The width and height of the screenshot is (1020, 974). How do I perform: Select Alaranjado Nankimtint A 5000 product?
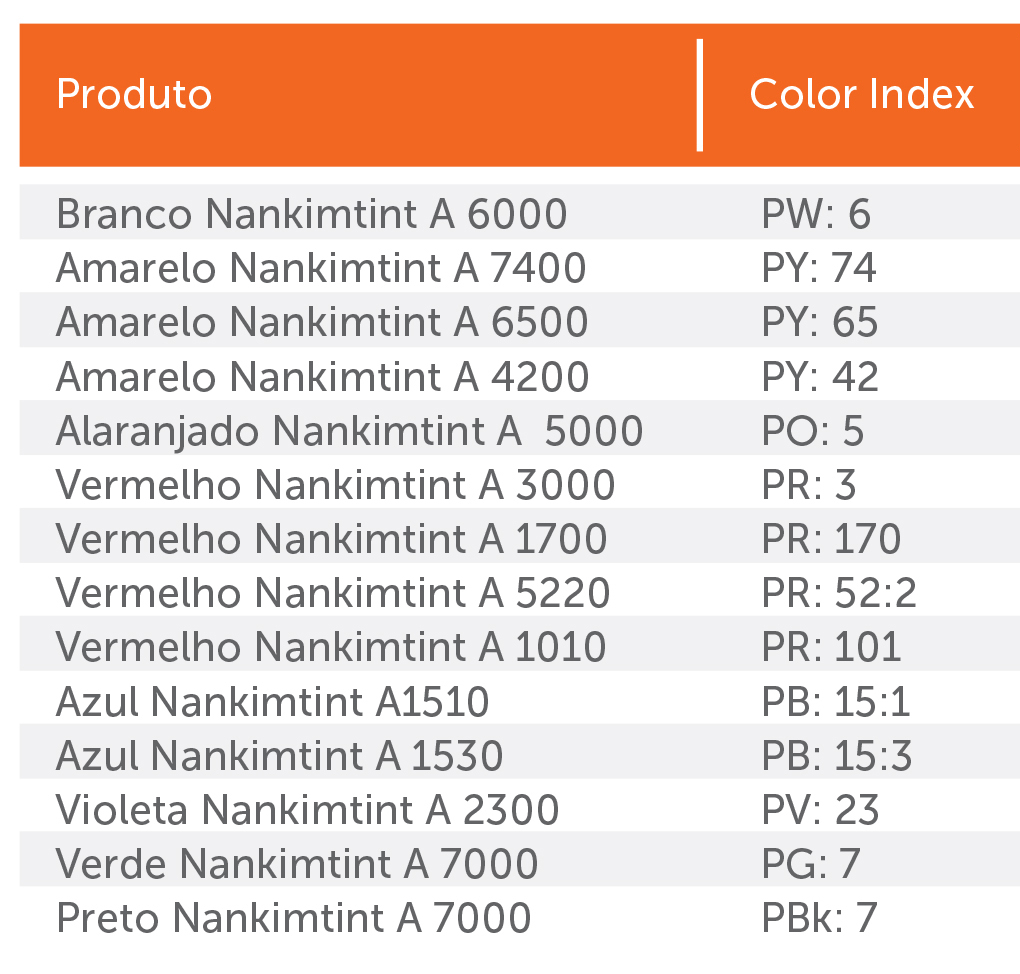349,431
